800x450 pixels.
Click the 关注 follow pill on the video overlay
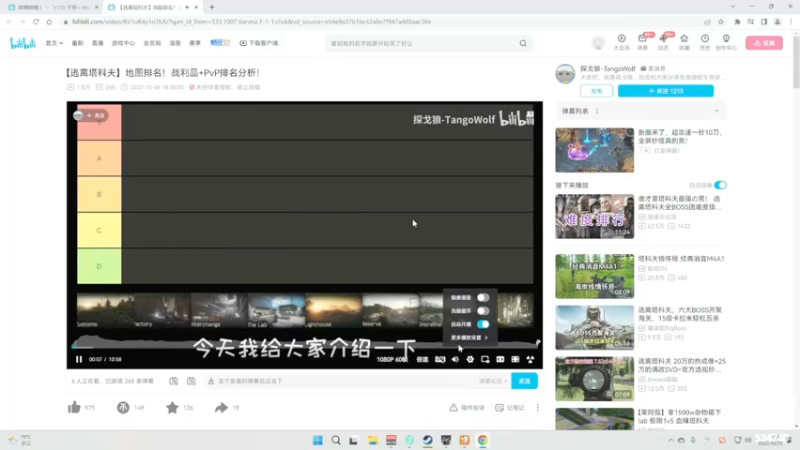coord(91,115)
